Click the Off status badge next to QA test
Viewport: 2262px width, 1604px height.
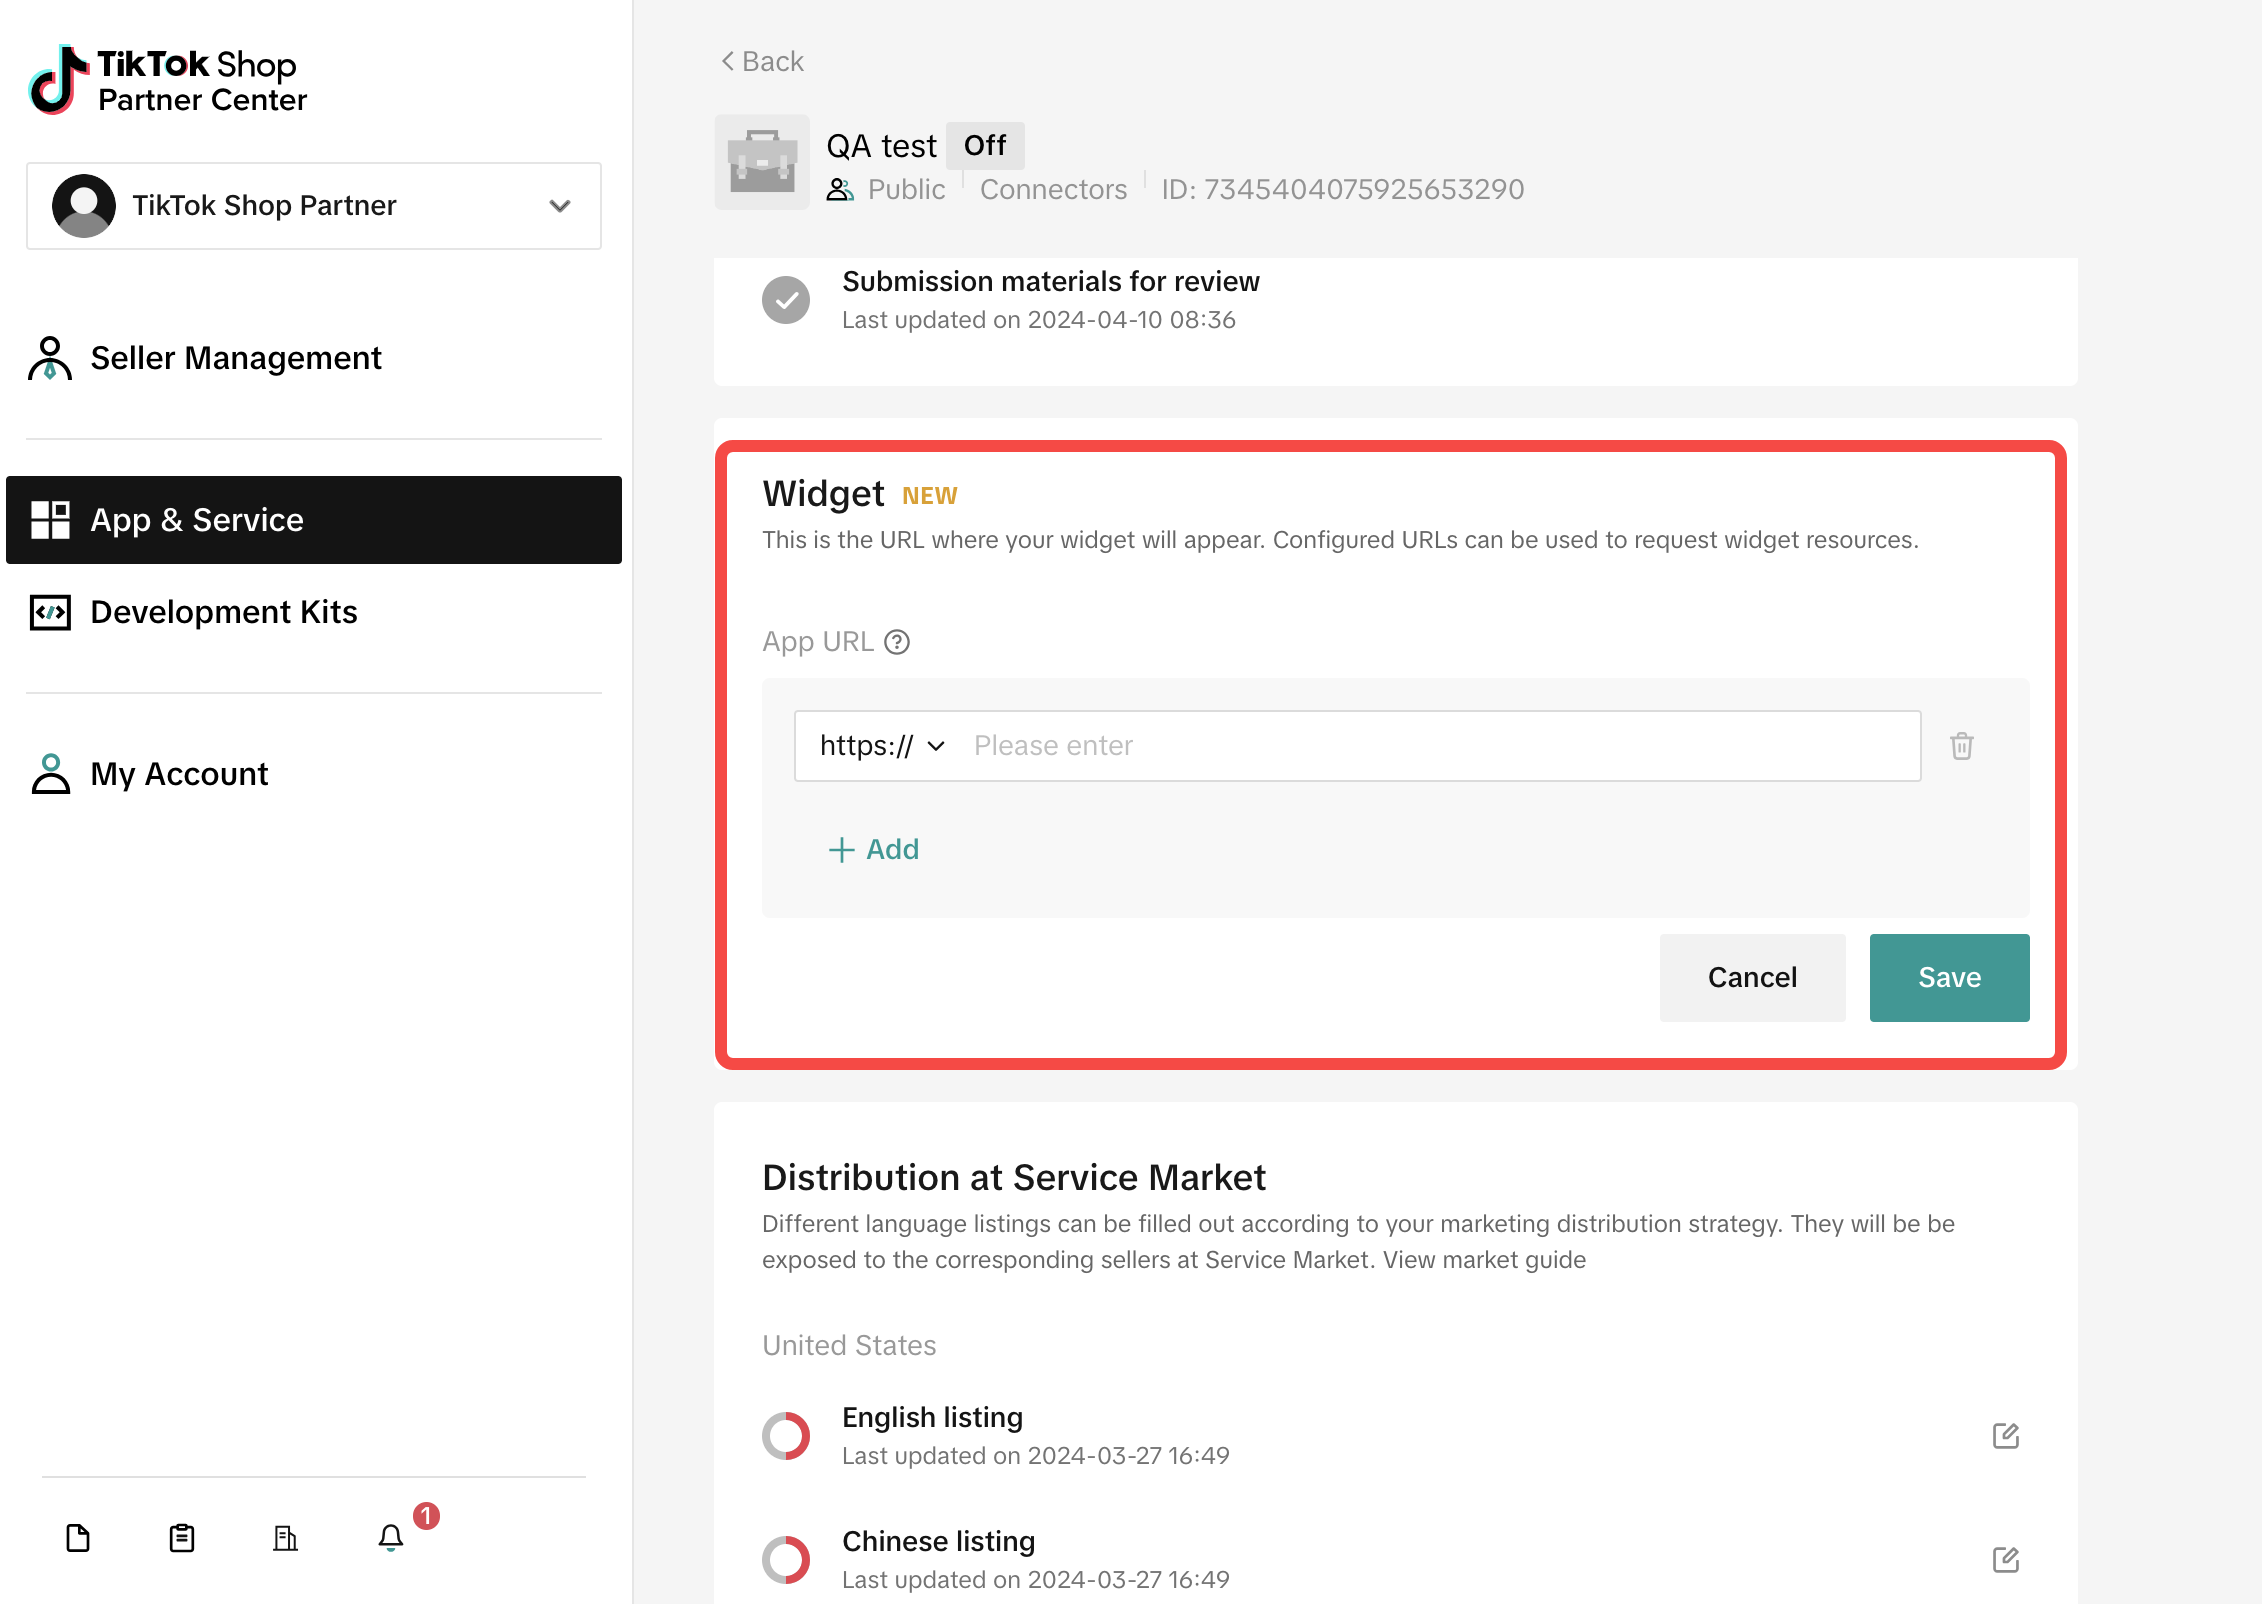(985, 146)
